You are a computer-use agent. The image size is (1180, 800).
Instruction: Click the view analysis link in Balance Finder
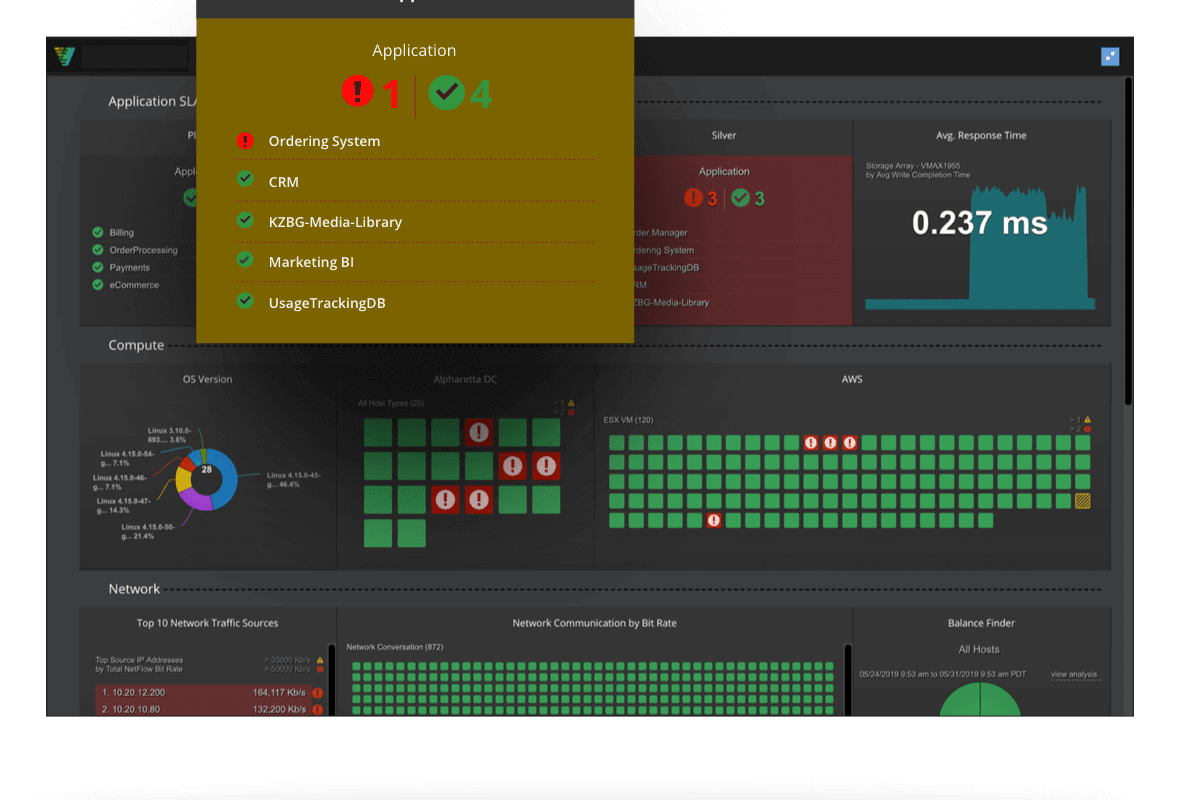point(1073,674)
